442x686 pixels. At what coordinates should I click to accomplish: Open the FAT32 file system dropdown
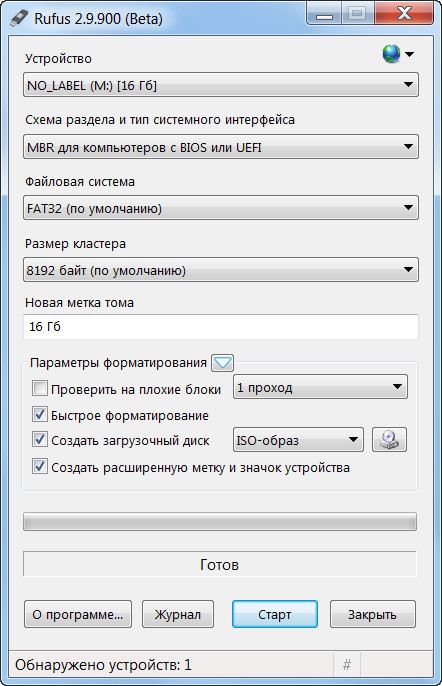tap(221, 208)
